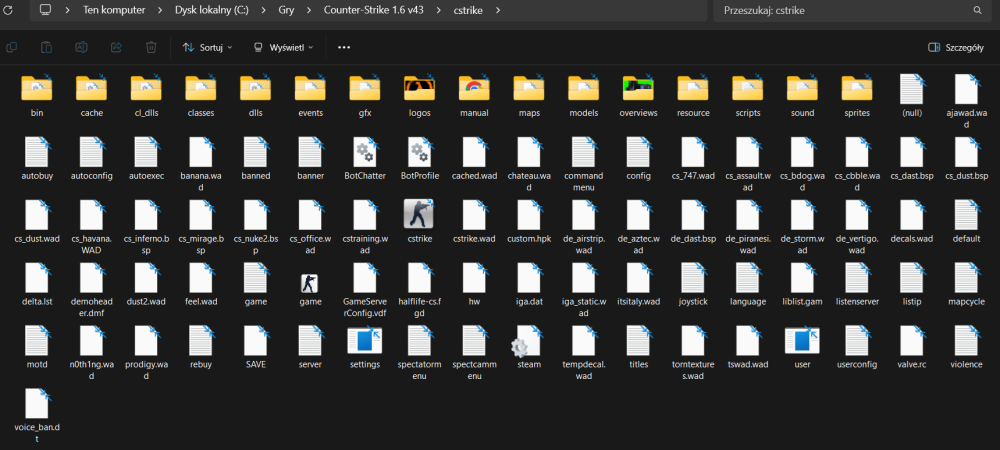1000x450 pixels.
Task: Open the overviews folder
Action: click(x=638, y=89)
